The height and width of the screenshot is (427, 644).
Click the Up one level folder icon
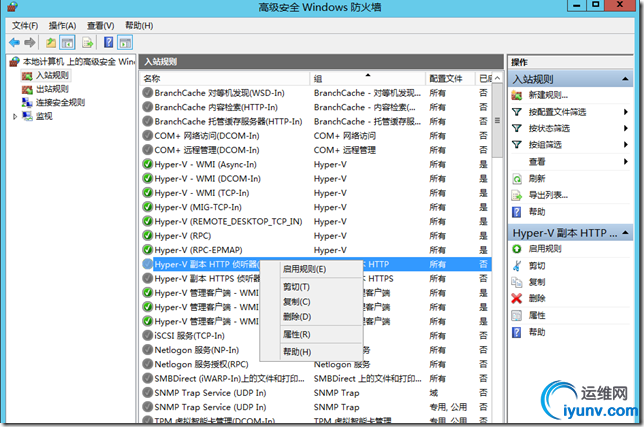coord(51,42)
